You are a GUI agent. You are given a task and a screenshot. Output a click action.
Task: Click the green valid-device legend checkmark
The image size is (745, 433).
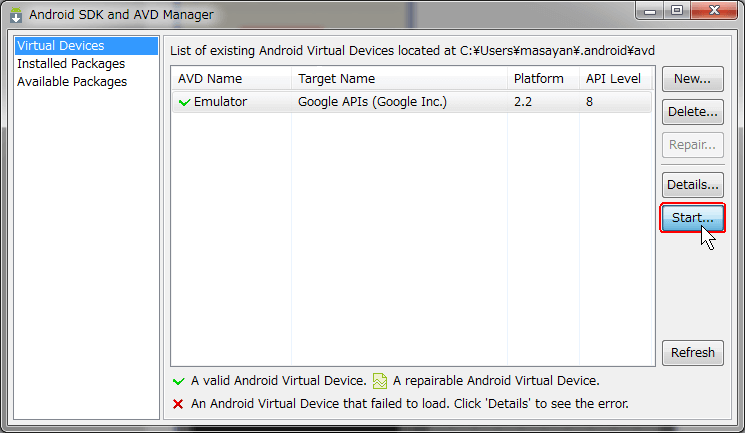pyautogui.click(x=178, y=381)
